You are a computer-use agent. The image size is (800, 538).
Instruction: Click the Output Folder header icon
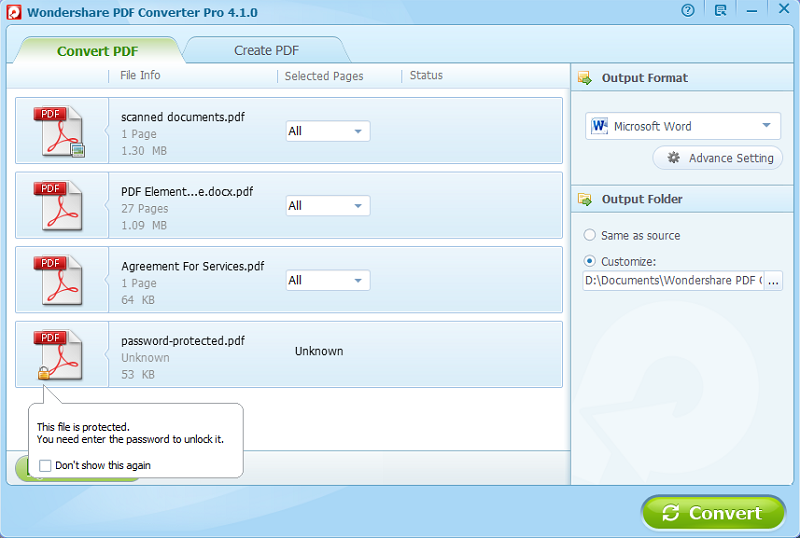[x=585, y=199]
